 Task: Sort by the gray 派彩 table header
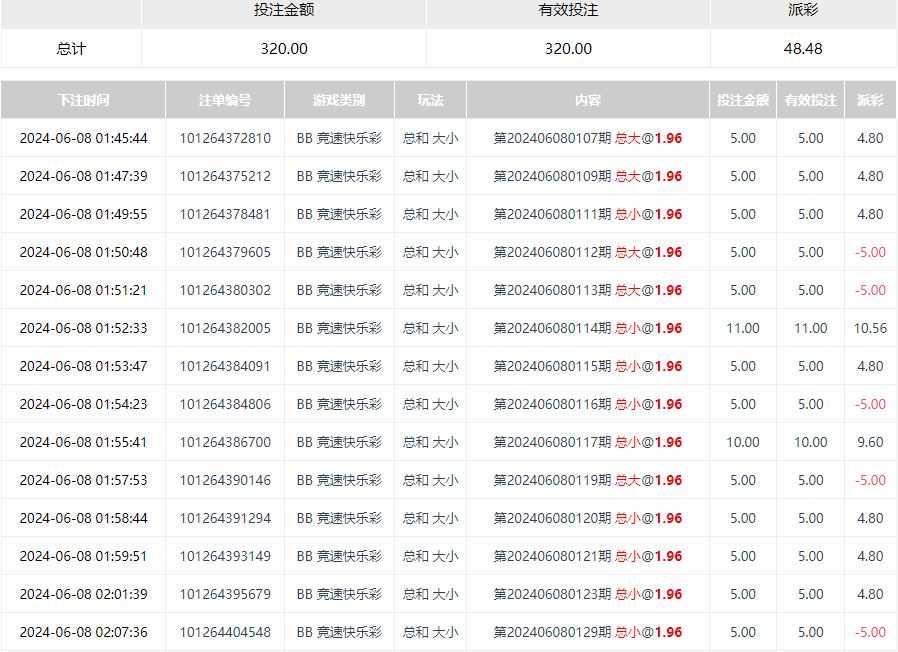tap(870, 100)
